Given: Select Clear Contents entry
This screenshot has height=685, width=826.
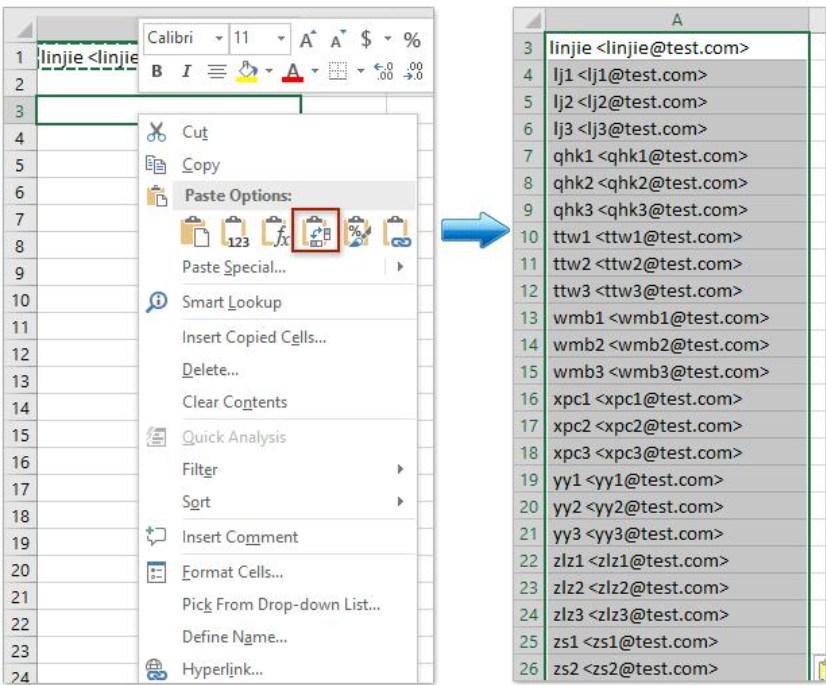Looking at the screenshot, I should 279,402.
